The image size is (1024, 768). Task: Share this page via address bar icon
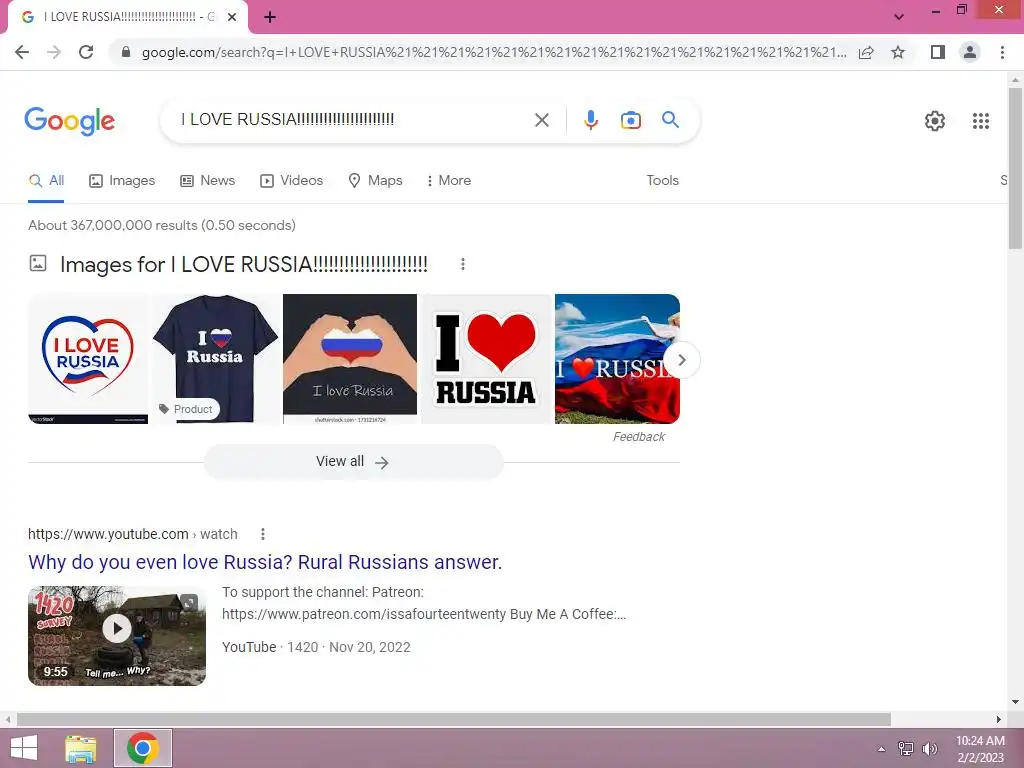(x=866, y=52)
